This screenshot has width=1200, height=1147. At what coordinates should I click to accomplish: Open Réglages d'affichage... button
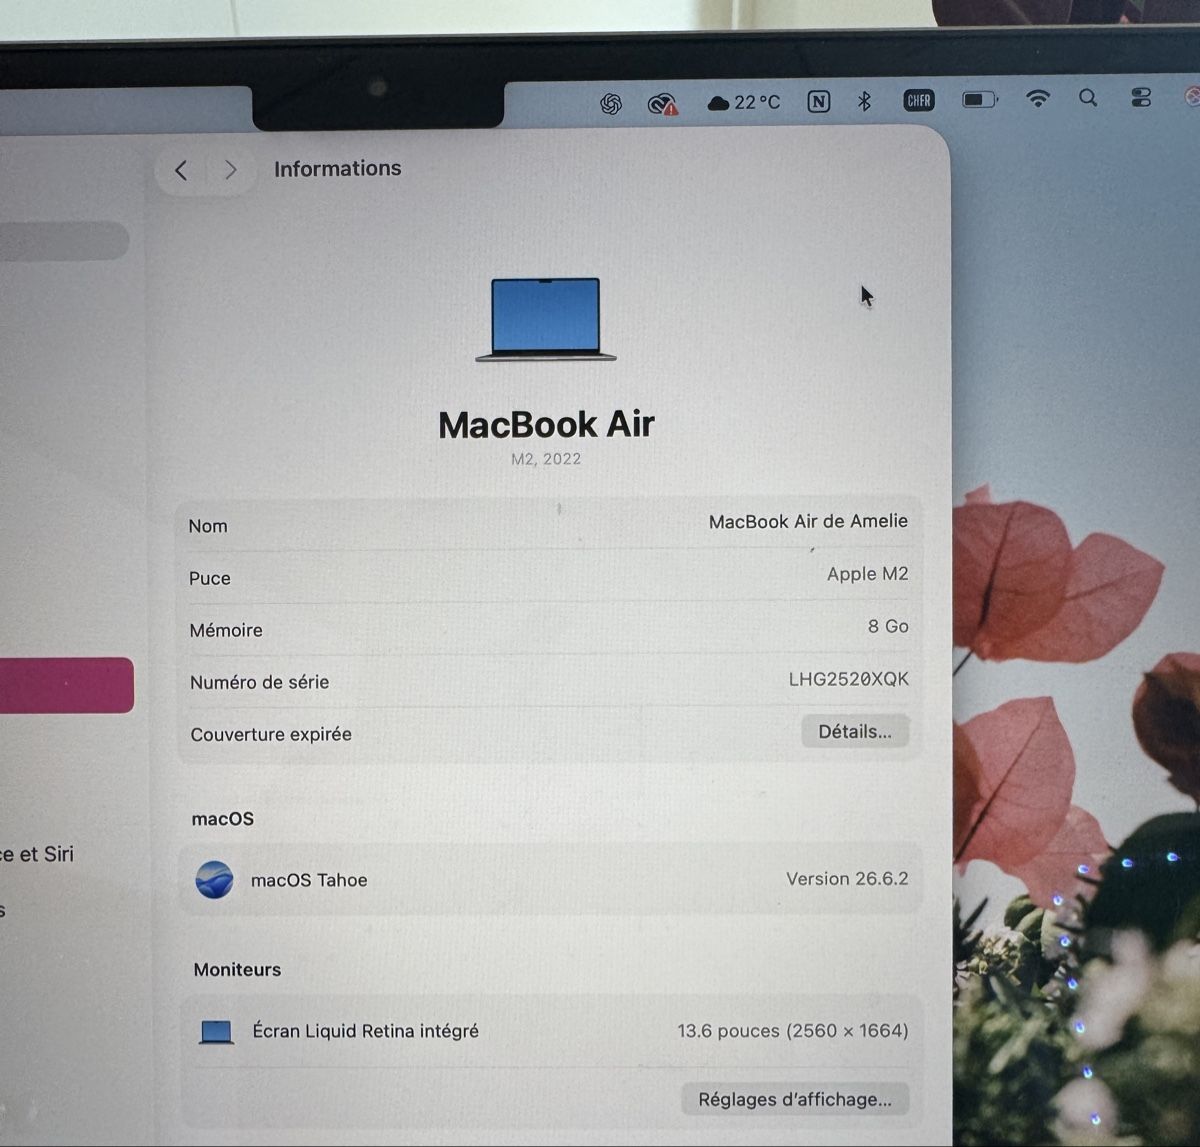tap(795, 1099)
